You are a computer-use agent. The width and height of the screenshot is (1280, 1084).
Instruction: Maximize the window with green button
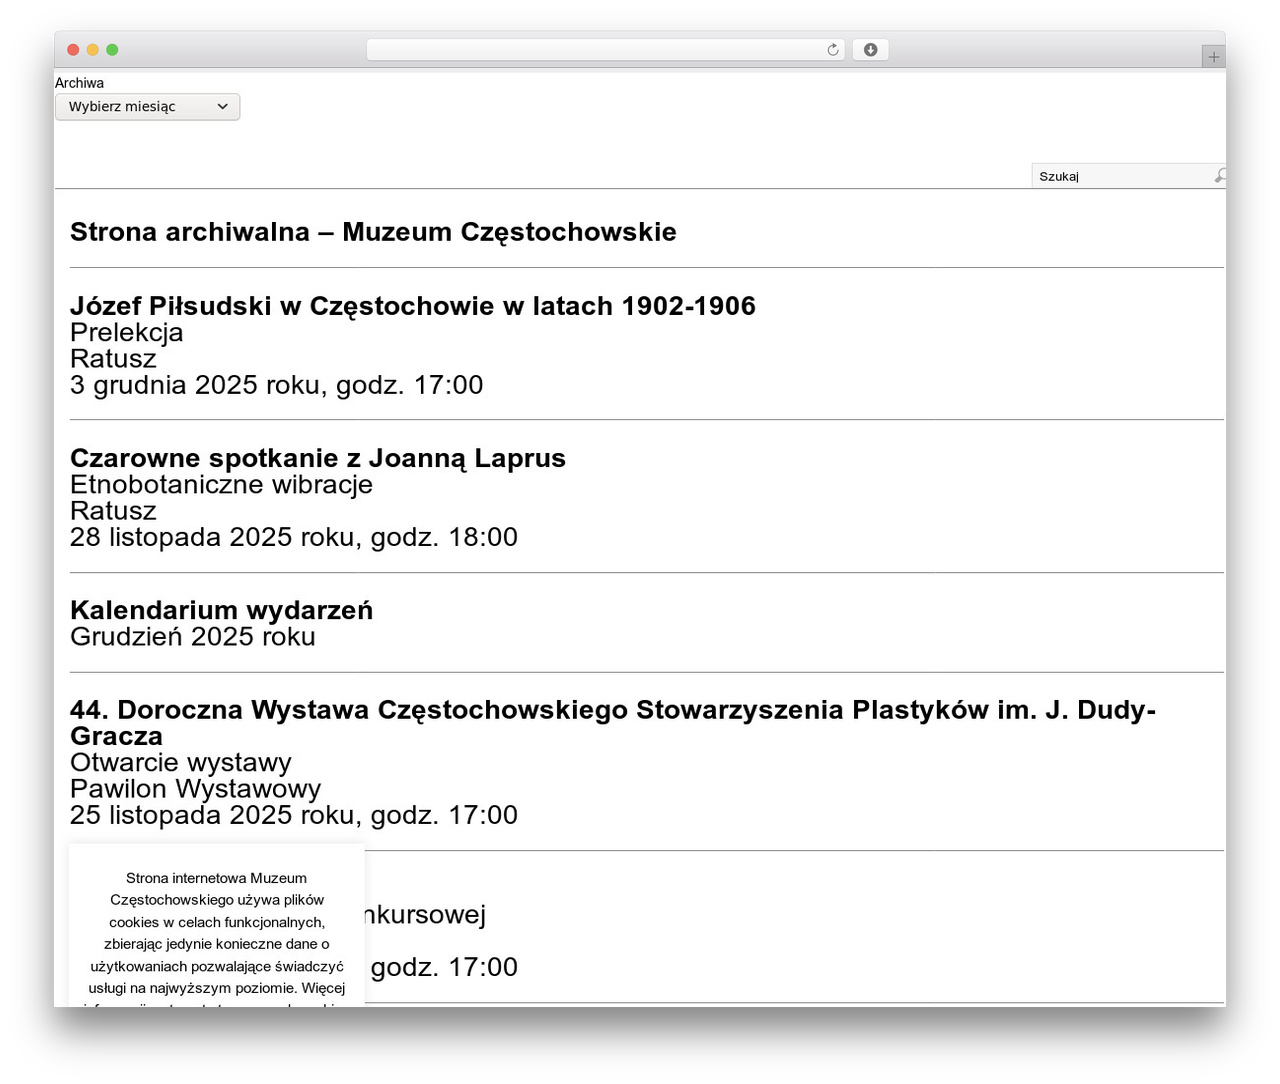click(x=112, y=50)
